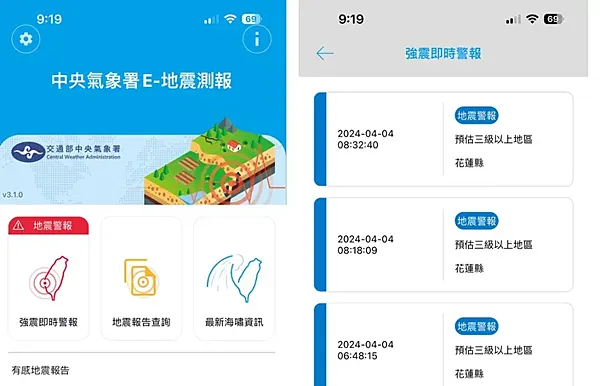The image size is (600, 386).
Task: Tap the 最新海嘯資訊 wave icon
Action: point(234,278)
